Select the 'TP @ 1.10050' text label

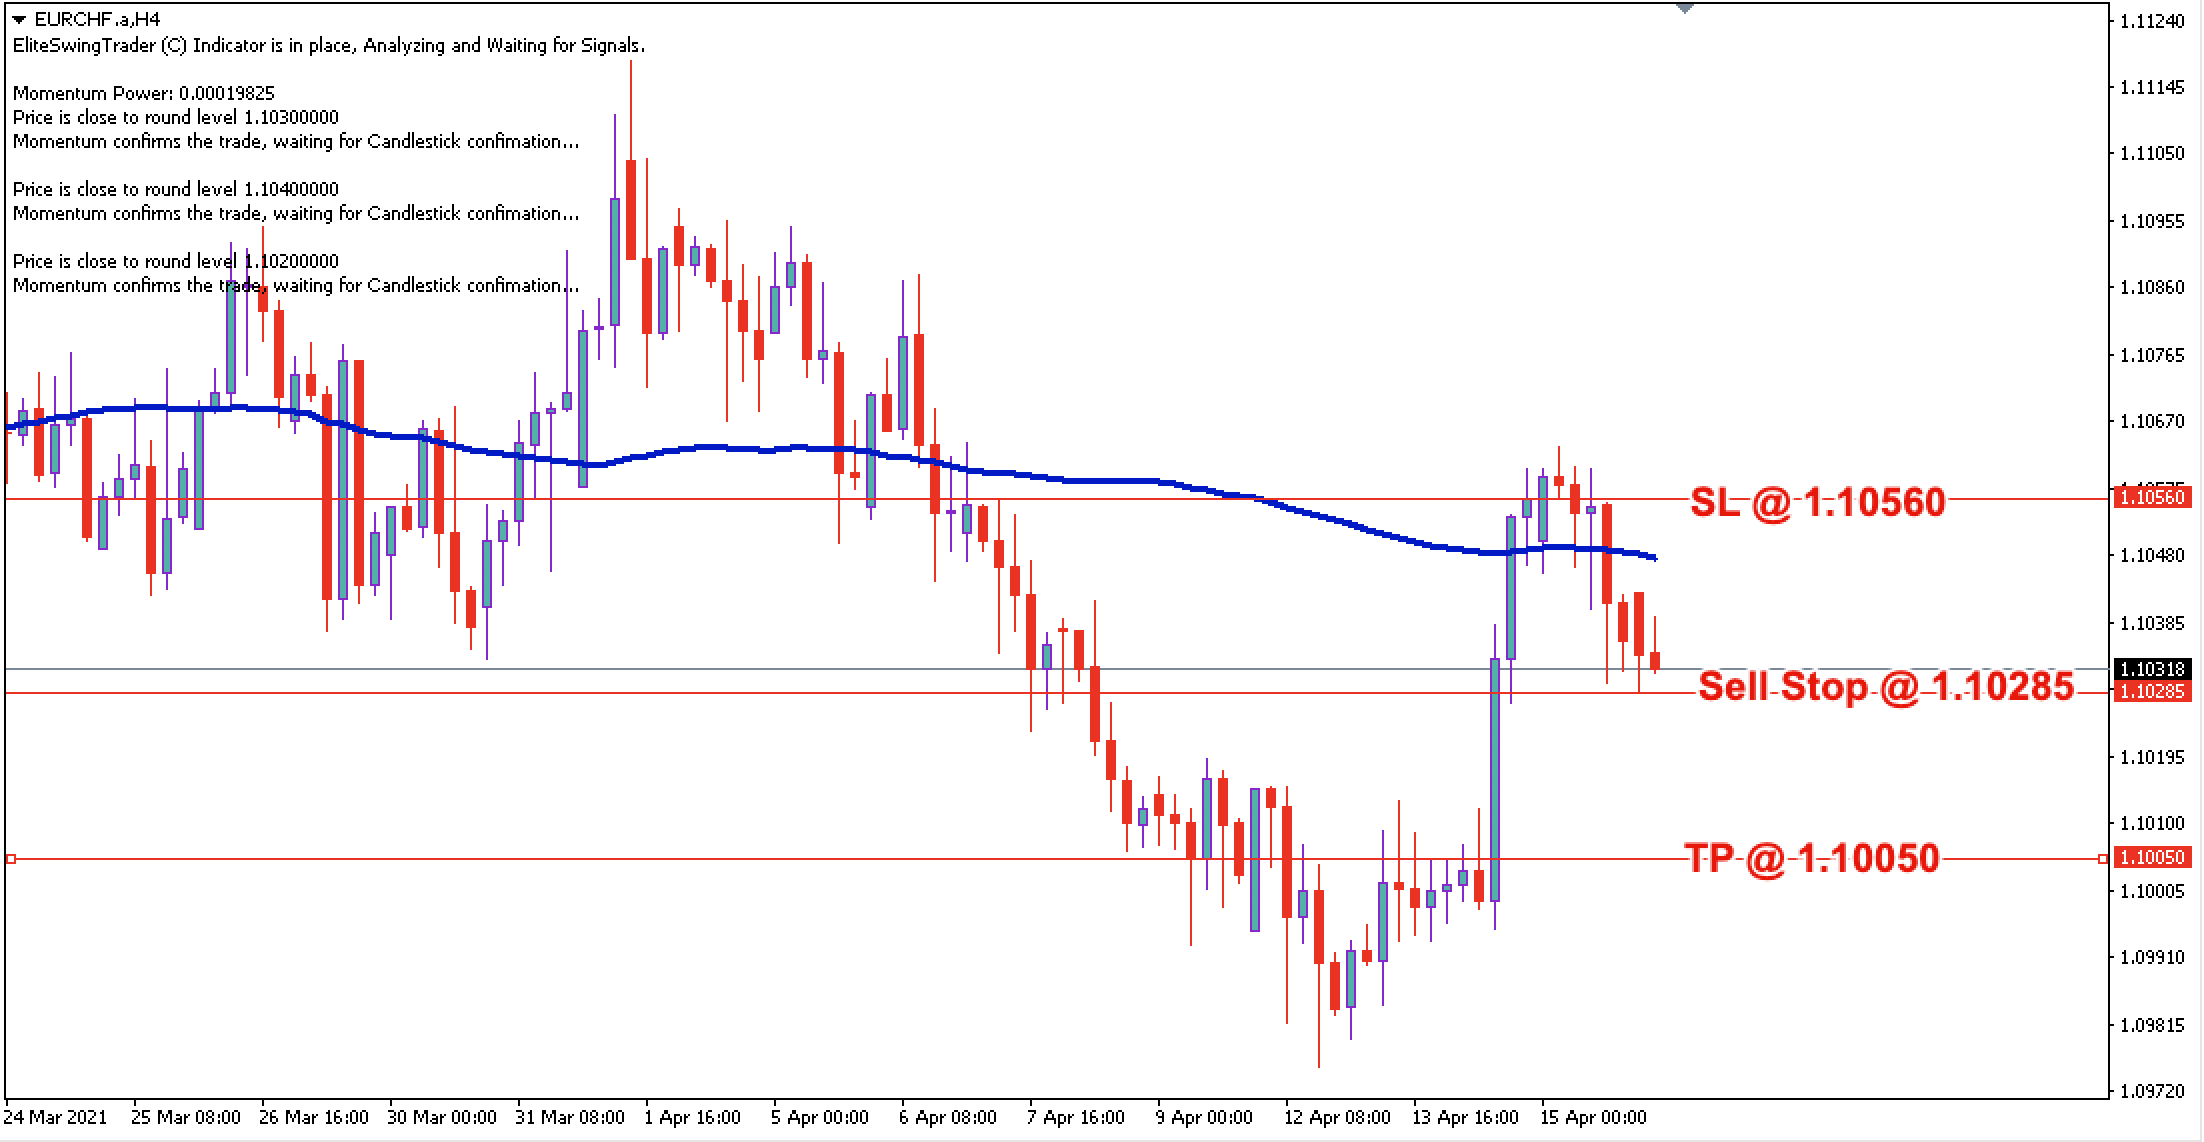click(1811, 858)
